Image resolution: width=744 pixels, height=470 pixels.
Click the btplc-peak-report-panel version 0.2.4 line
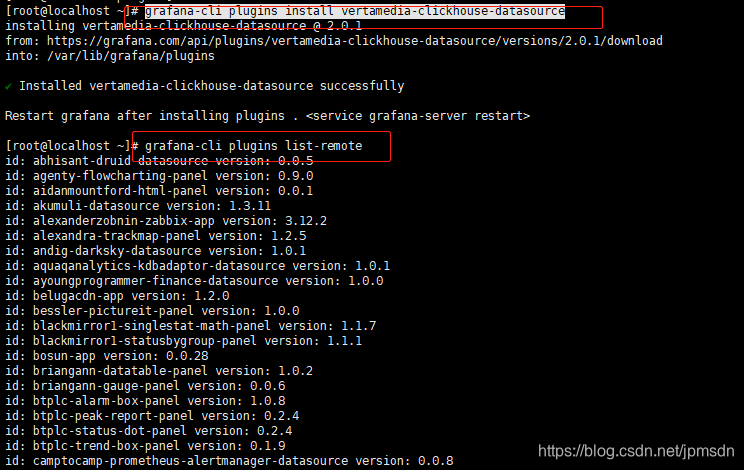(152, 416)
